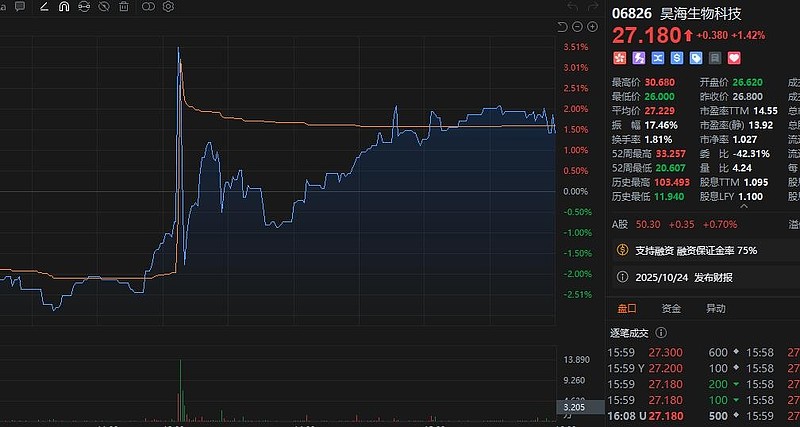This screenshot has height=427, width=800.
Task: Zoom in the chart with plus button
Action: point(591,29)
